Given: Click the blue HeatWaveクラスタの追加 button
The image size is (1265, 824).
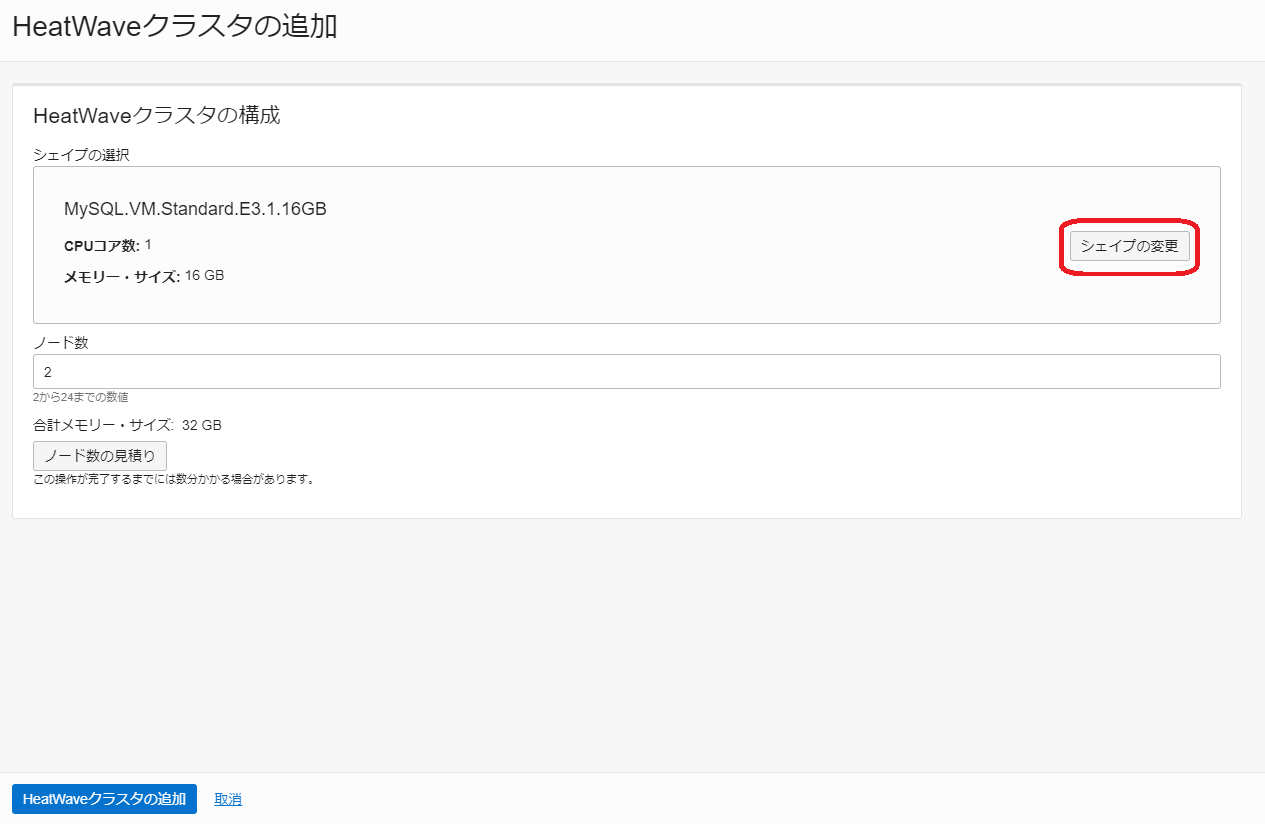Looking at the screenshot, I should tap(104, 799).
